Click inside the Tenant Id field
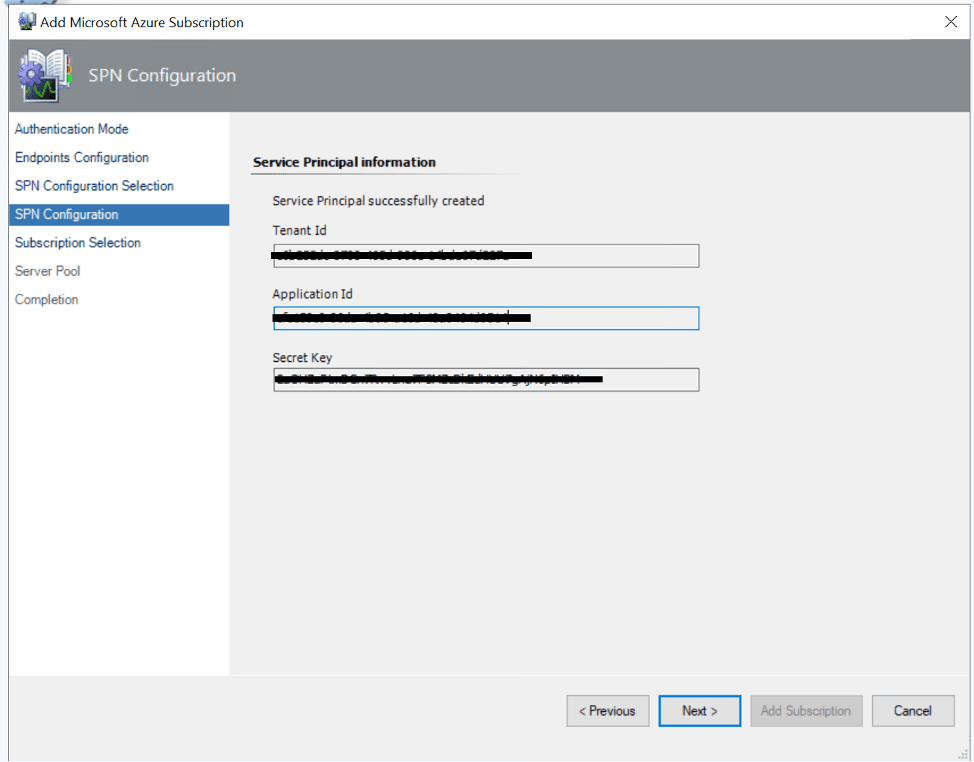Image resolution: width=974 pixels, height=762 pixels. pos(486,256)
